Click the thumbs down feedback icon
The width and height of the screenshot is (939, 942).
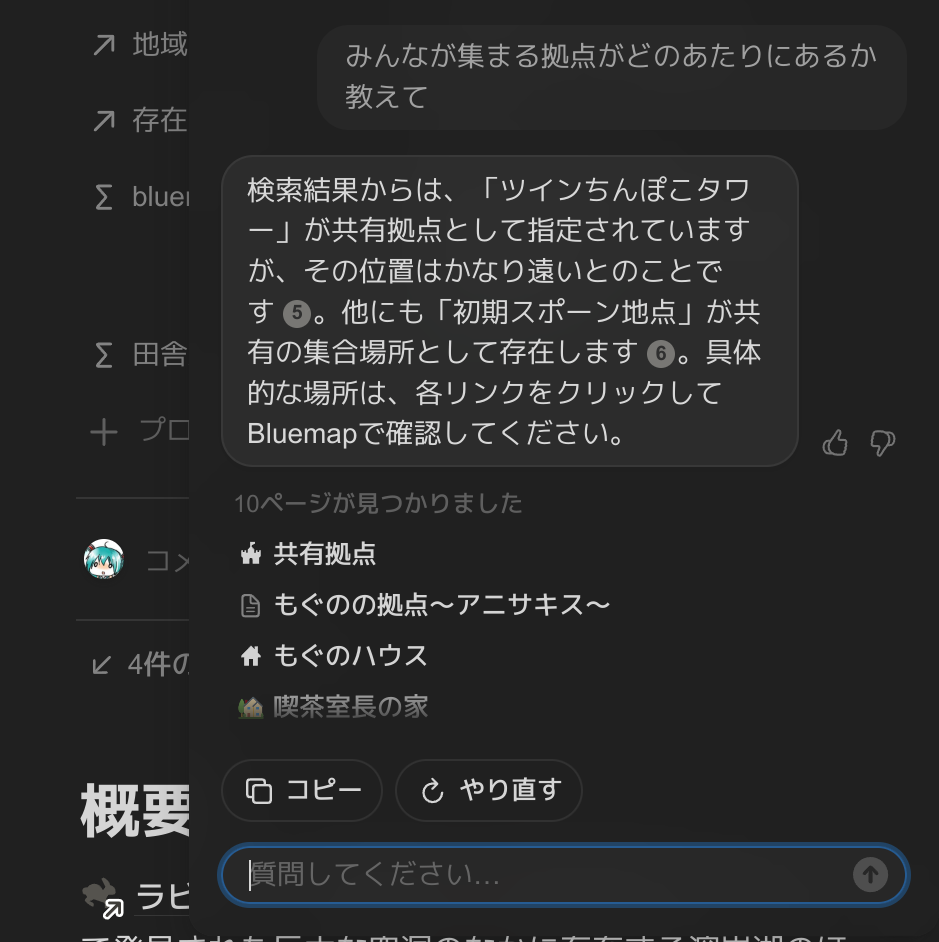coord(882,443)
